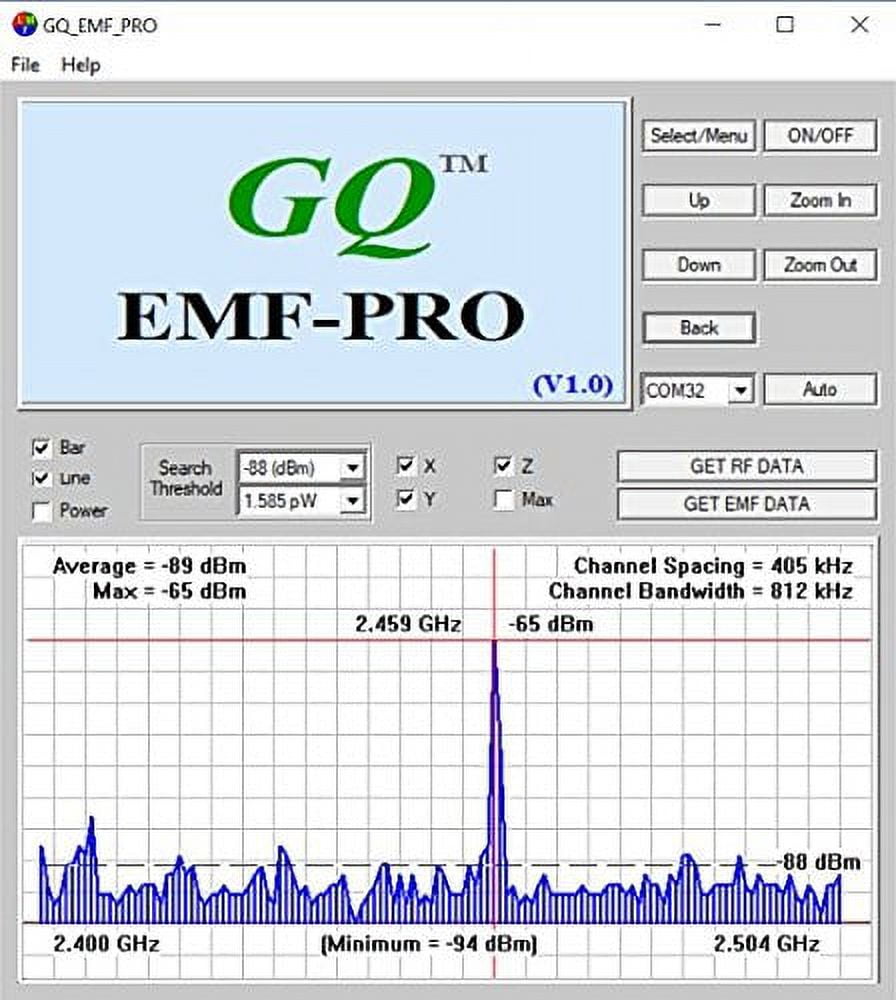This screenshot has width=896, height=1000.
Task: Open the Help menu
Action: [x=81, y=65]
